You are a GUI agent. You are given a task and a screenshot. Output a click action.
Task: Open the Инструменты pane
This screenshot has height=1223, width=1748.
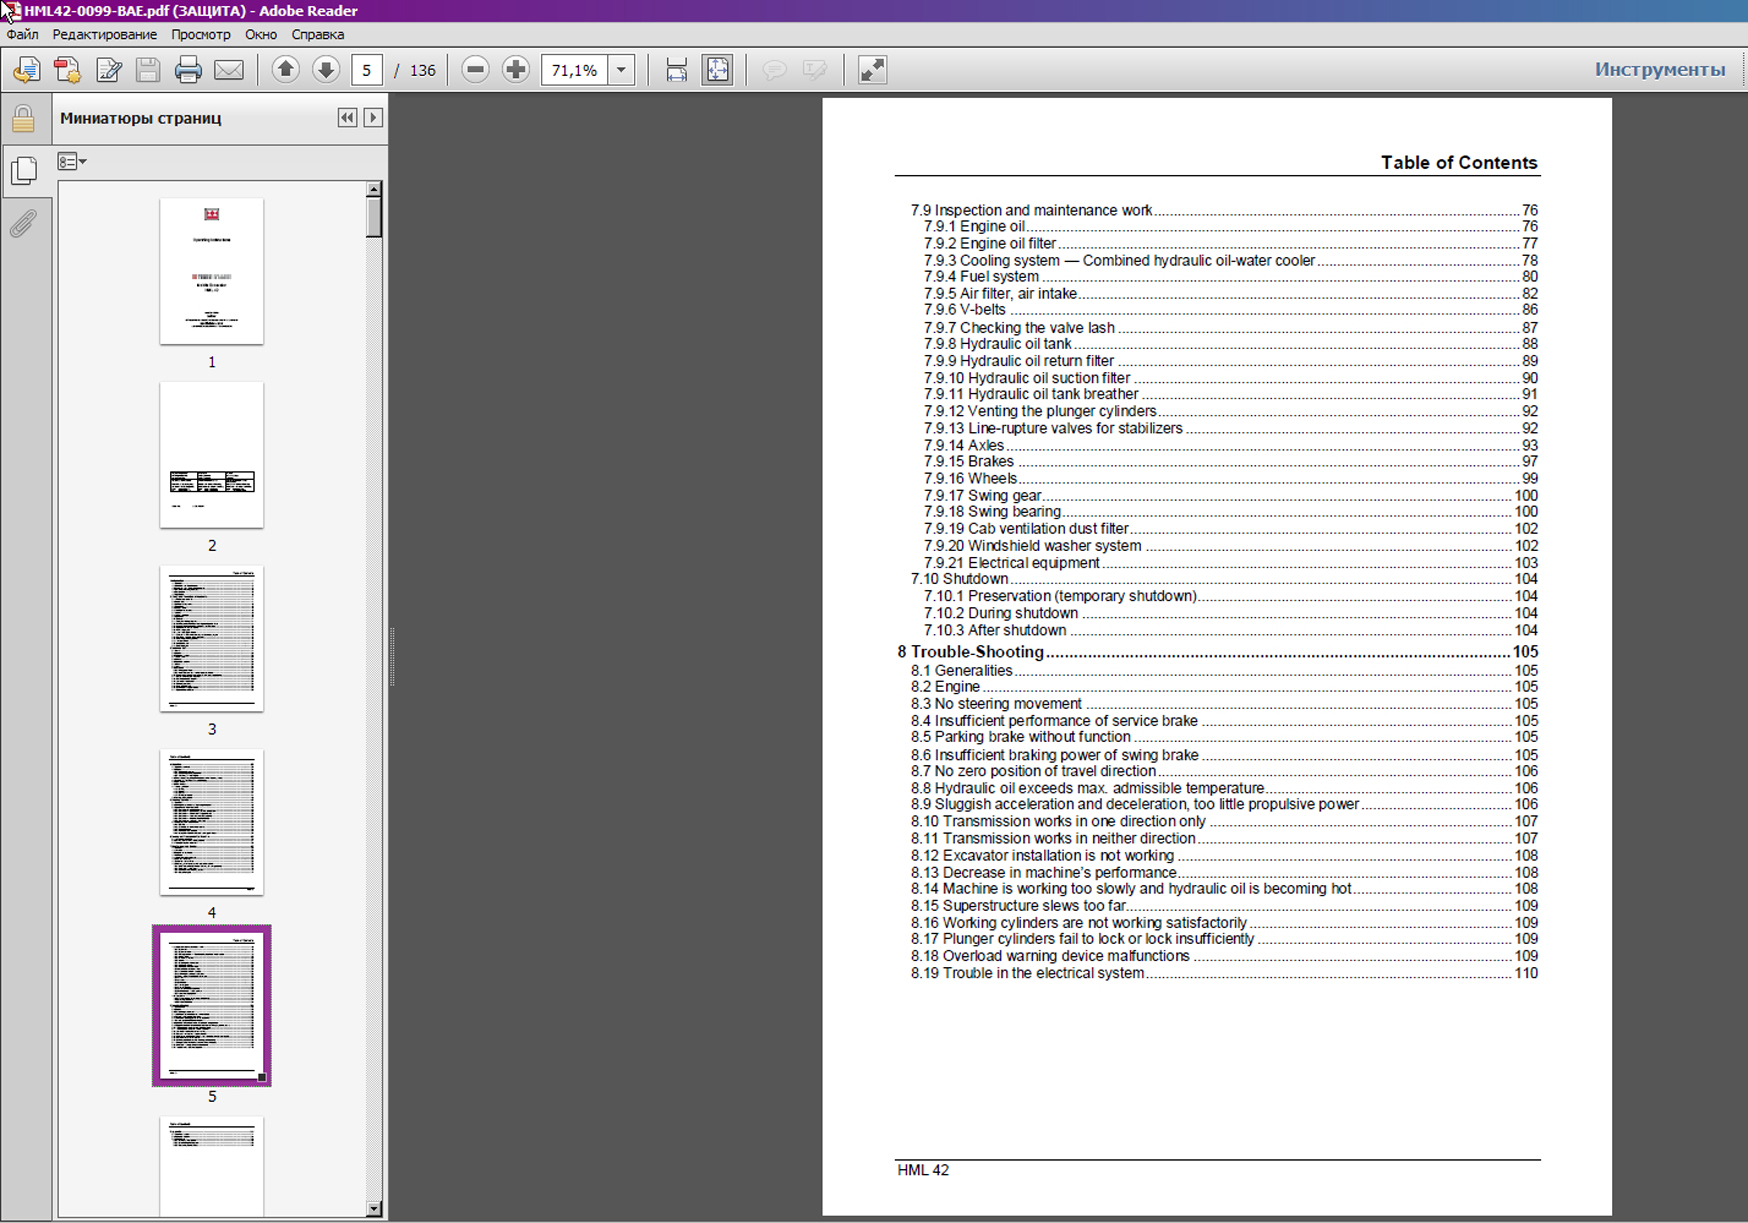coord(1659,70)
